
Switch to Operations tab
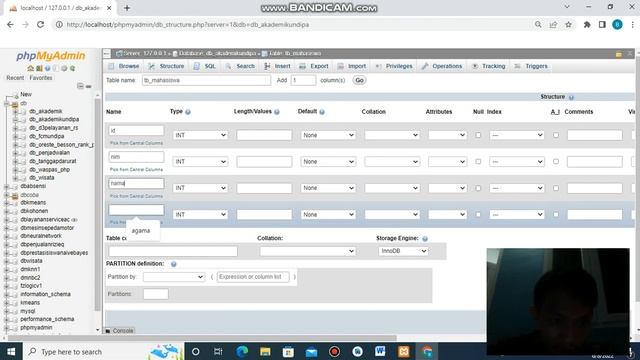coord(442,66)
